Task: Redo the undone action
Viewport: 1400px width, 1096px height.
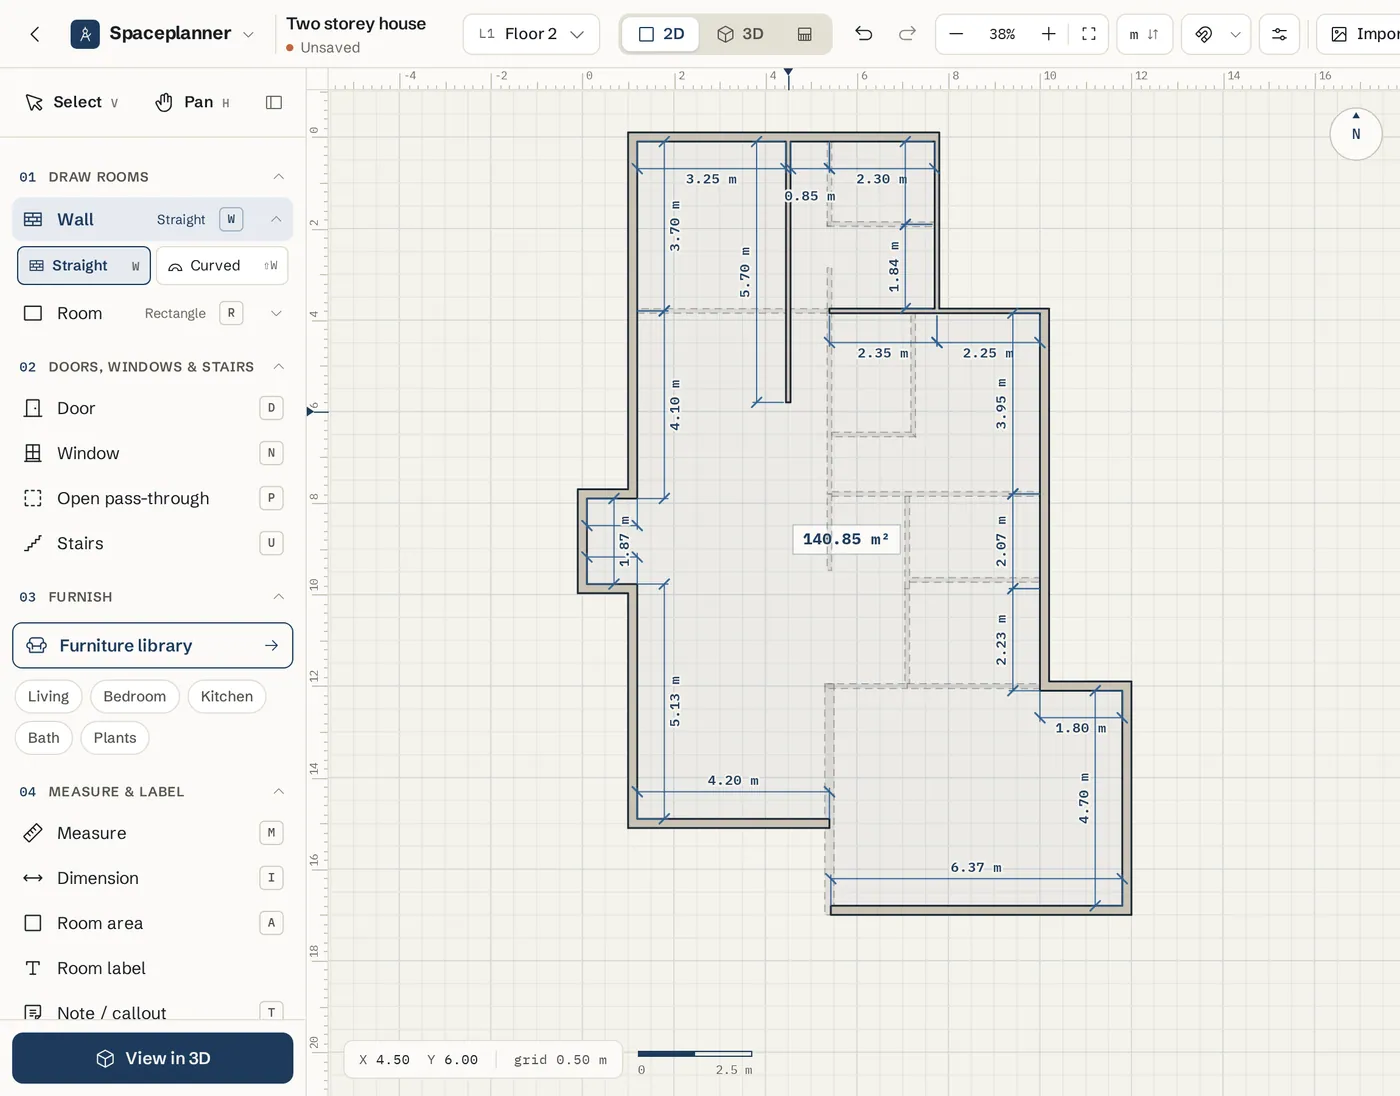Action: [907, 34]
